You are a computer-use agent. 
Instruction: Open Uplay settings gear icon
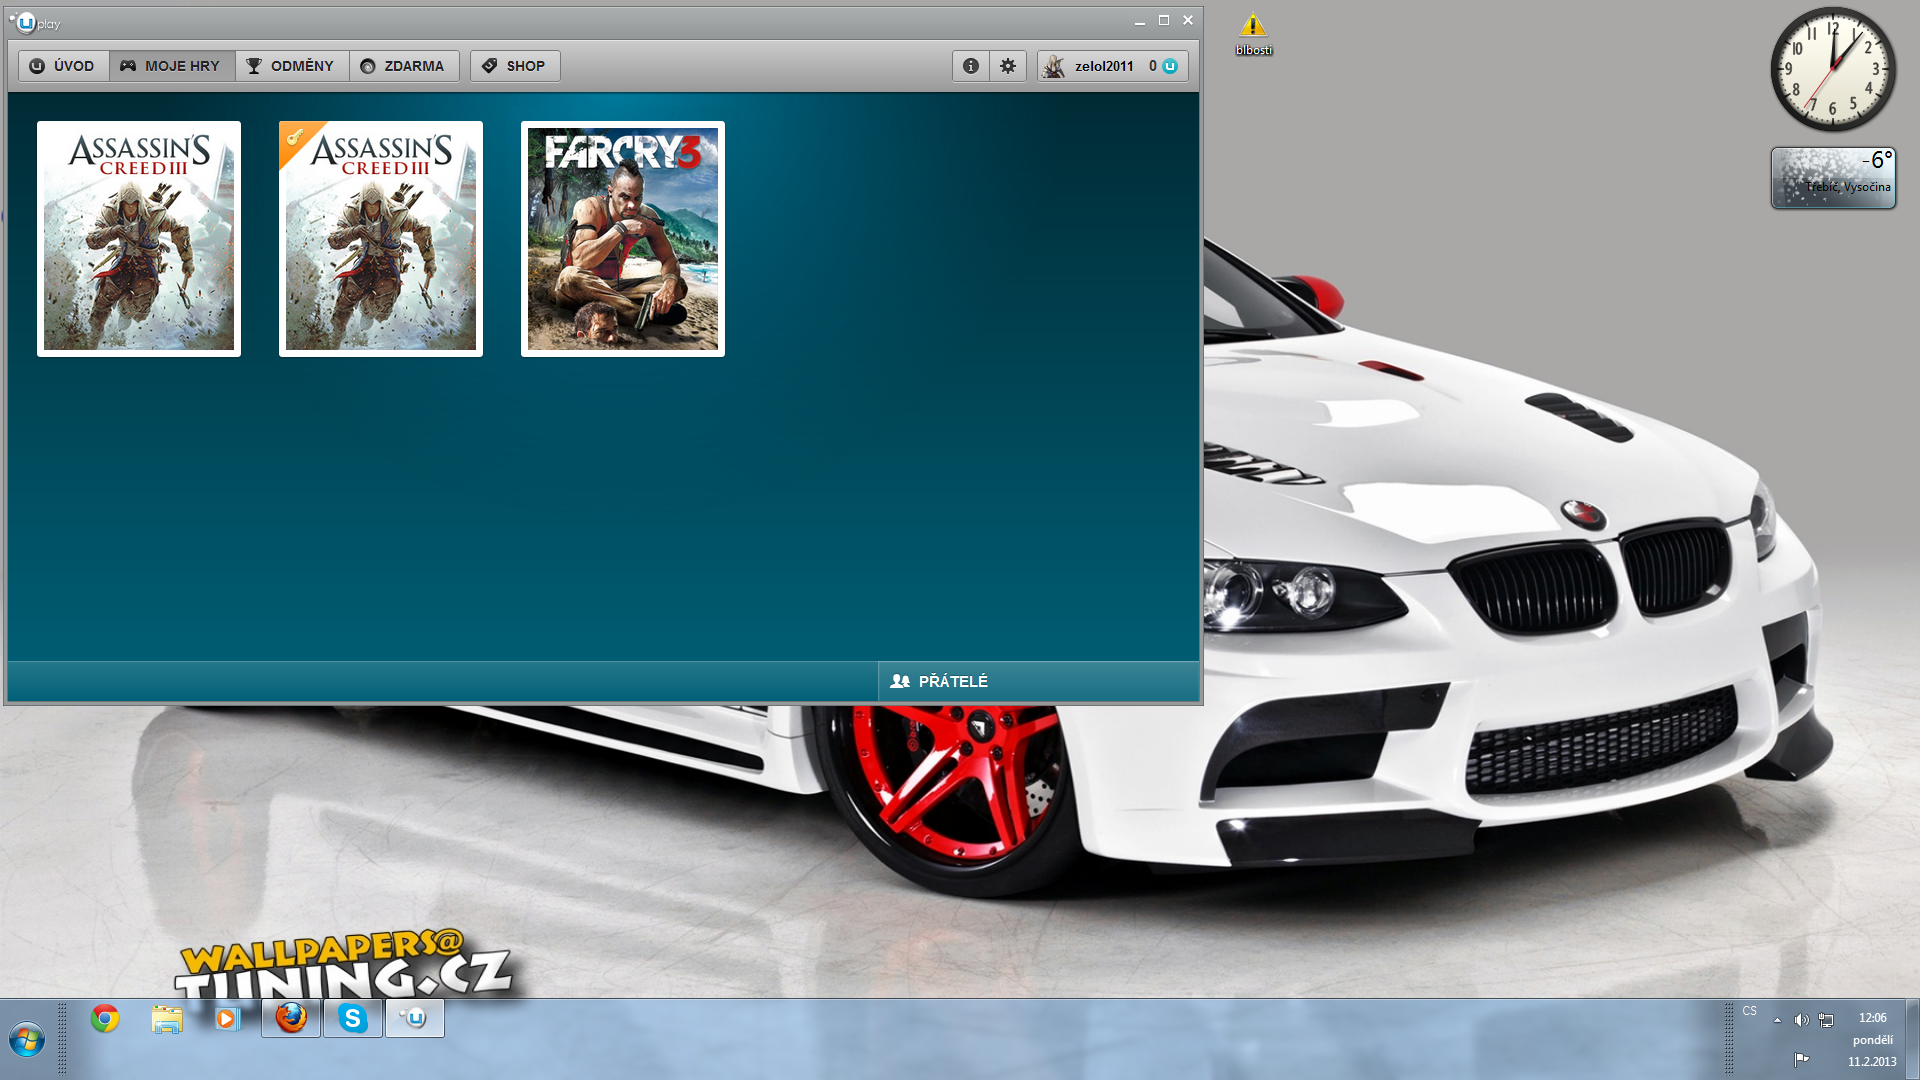[x=1008, y=66]
